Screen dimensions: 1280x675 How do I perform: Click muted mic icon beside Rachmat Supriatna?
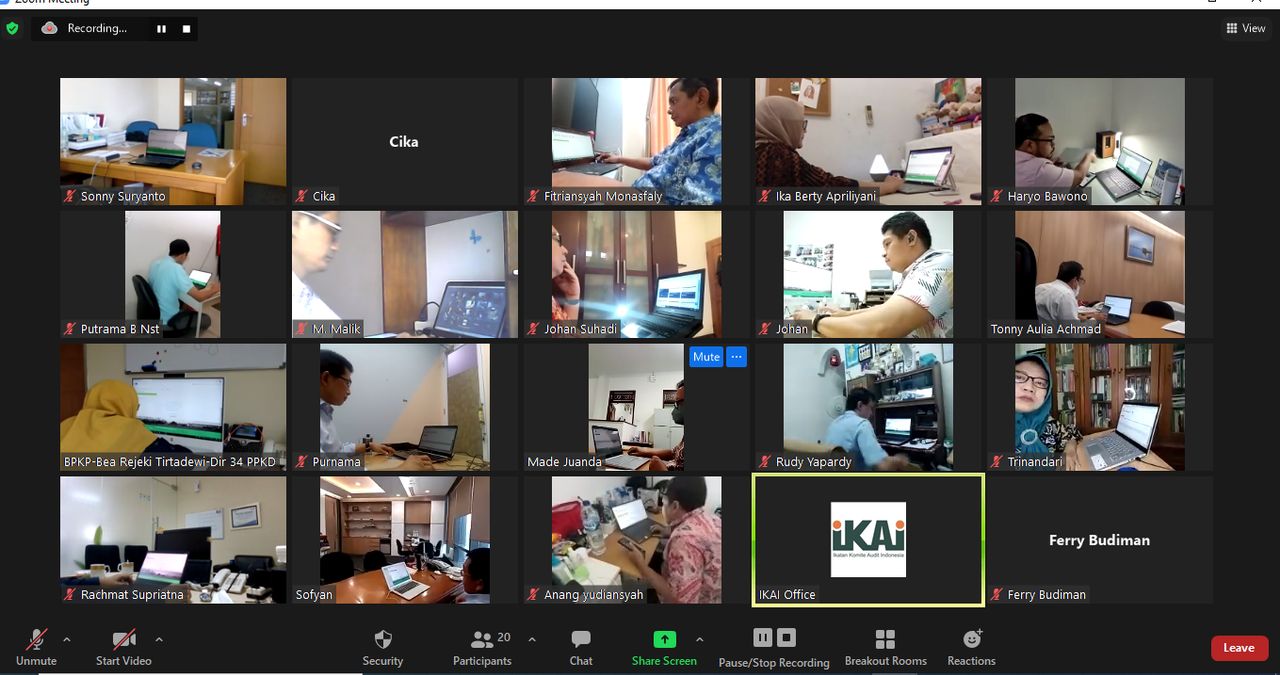[x=70, y=595]
